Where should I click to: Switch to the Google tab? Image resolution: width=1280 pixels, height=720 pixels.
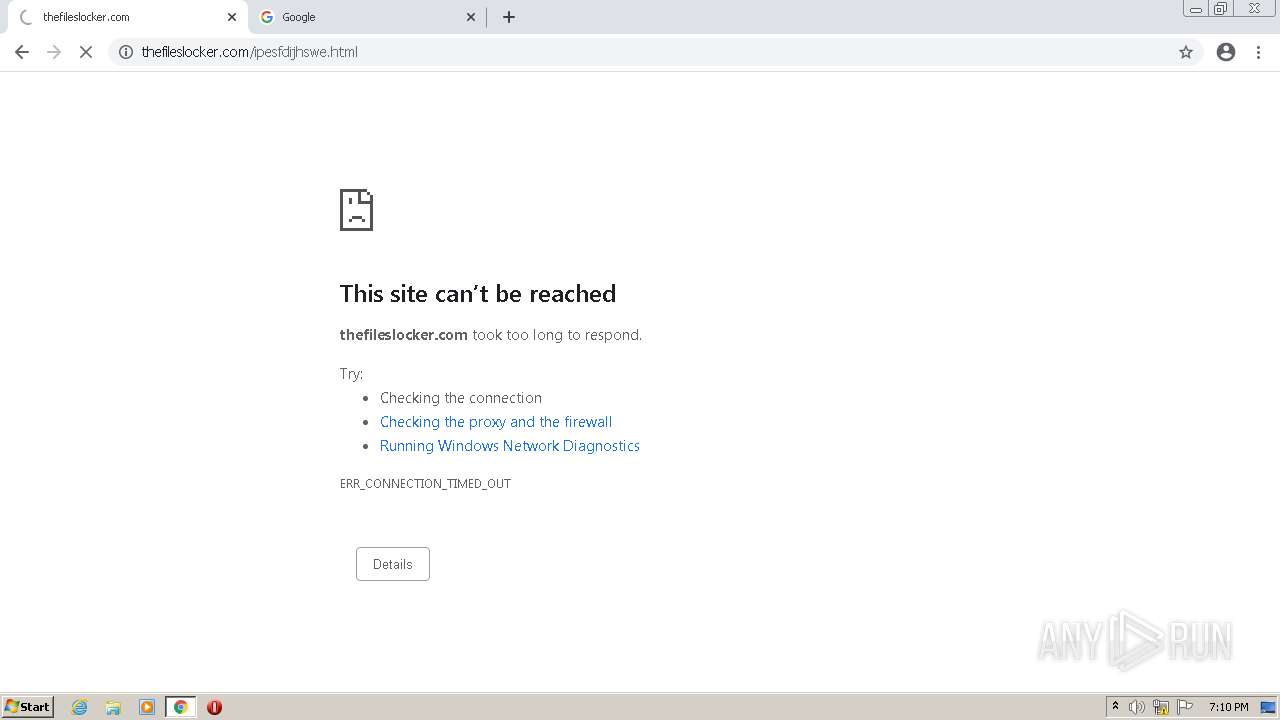coord(366,17)
